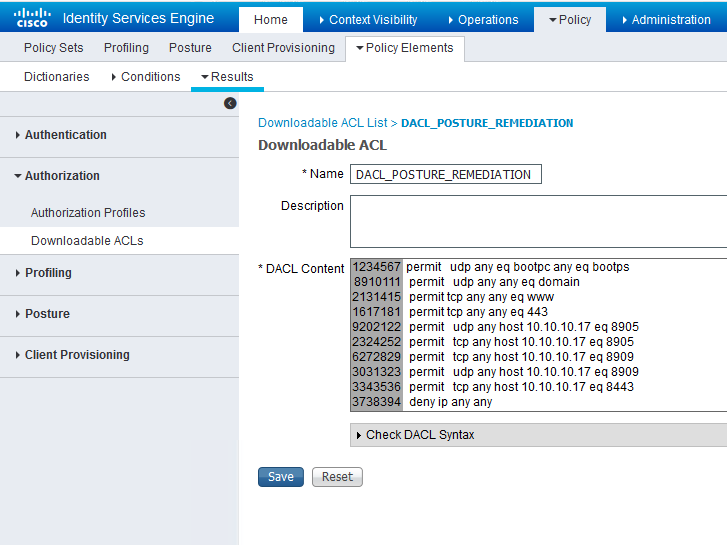Screen dimensions: 727x545
Task: Click the bootpc permit line in DACL Content
Action: tap(517, 267)
